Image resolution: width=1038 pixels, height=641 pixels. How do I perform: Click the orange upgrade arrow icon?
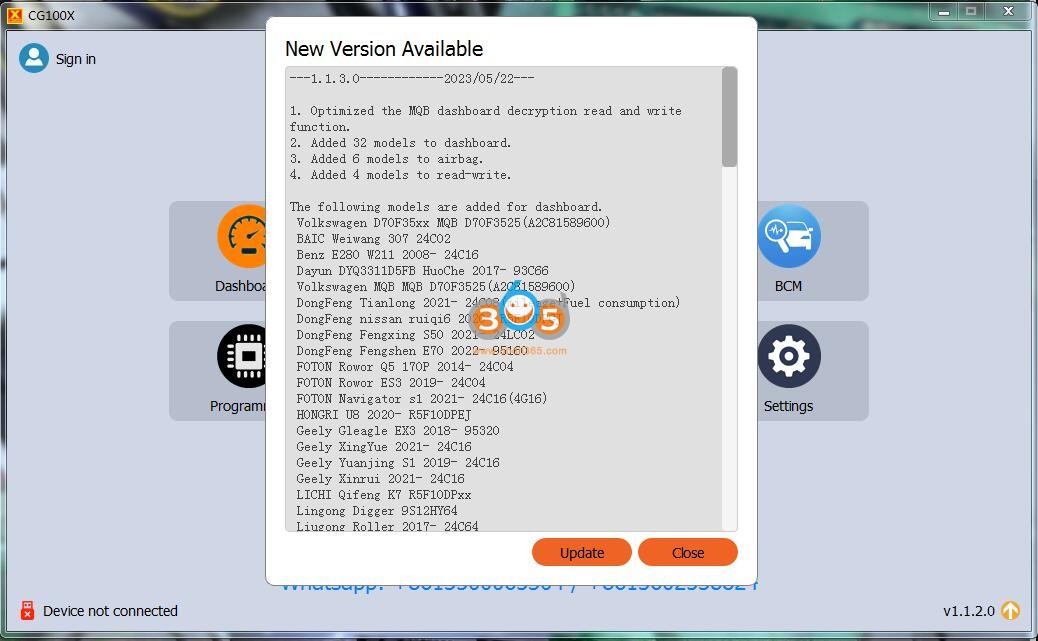coord(1010,610)
